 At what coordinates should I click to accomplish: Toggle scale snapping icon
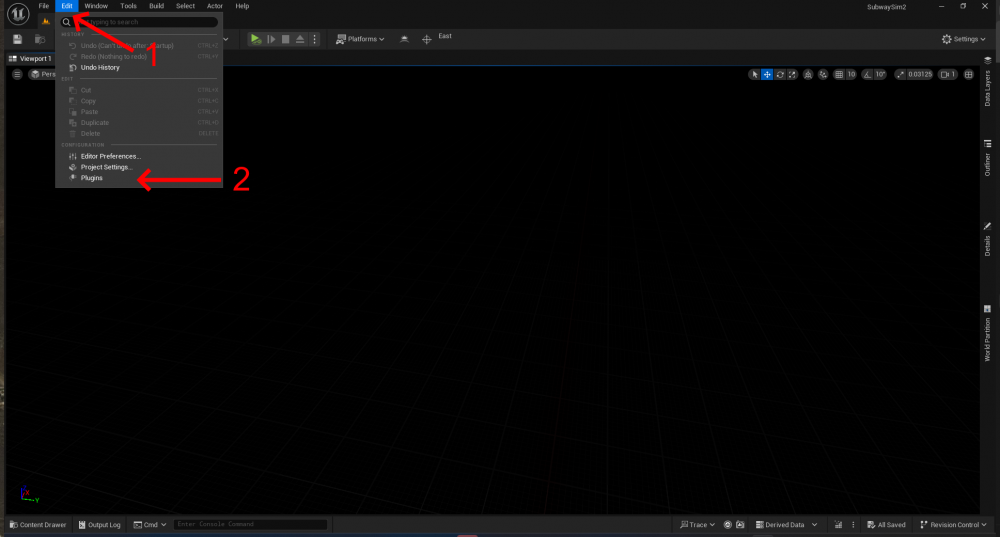[900, 74]
